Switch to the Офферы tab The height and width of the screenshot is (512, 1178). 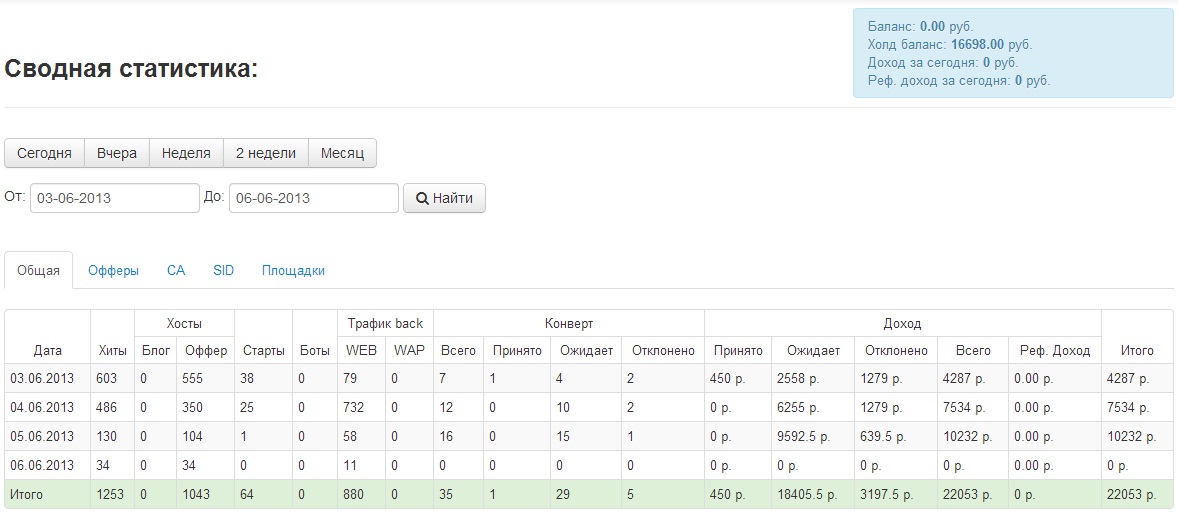(x=113, y=271)
